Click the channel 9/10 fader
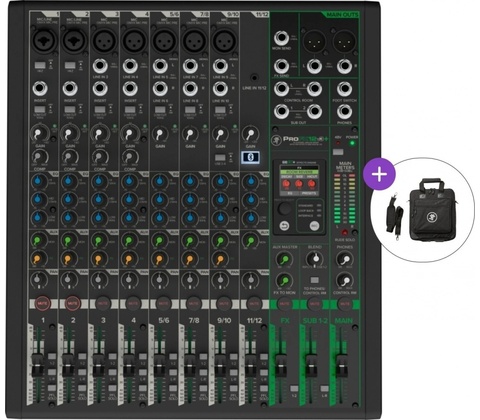The height and width of the screenshot is (420, 480). pyautogui.click(x=219, y=365)
